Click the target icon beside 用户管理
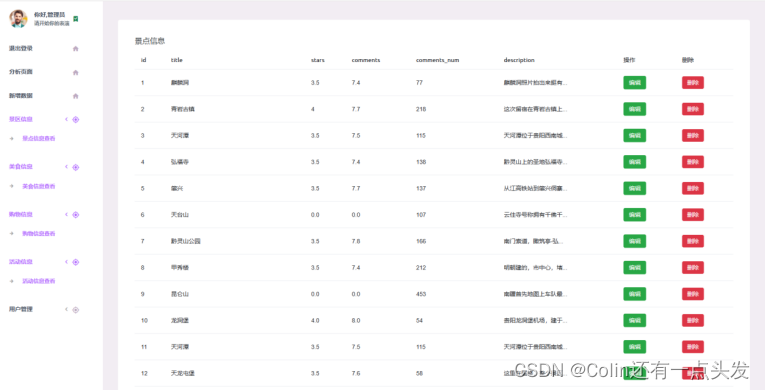The height and width of the screenshot is (390, 765). click(x=76, y=310)
